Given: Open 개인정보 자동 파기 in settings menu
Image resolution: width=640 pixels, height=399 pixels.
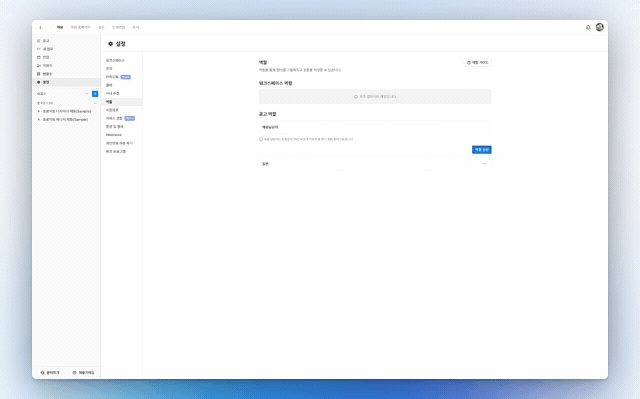Looking at the screenshot, I should [119, 143].
